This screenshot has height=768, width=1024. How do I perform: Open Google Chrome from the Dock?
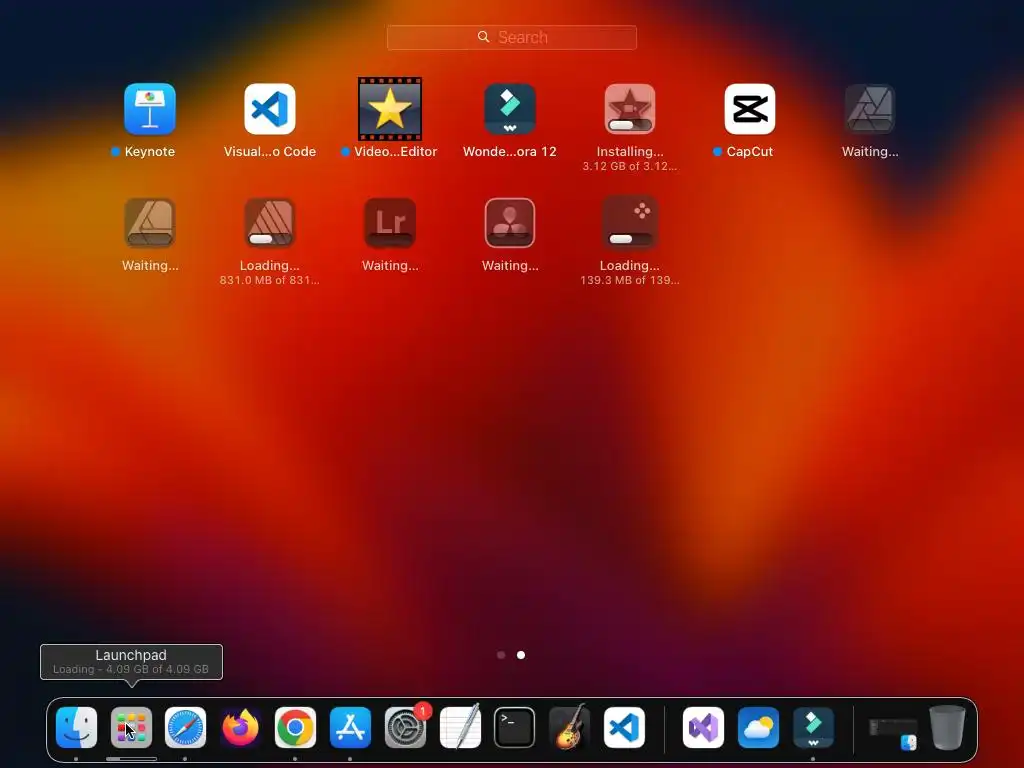(295, 727)
